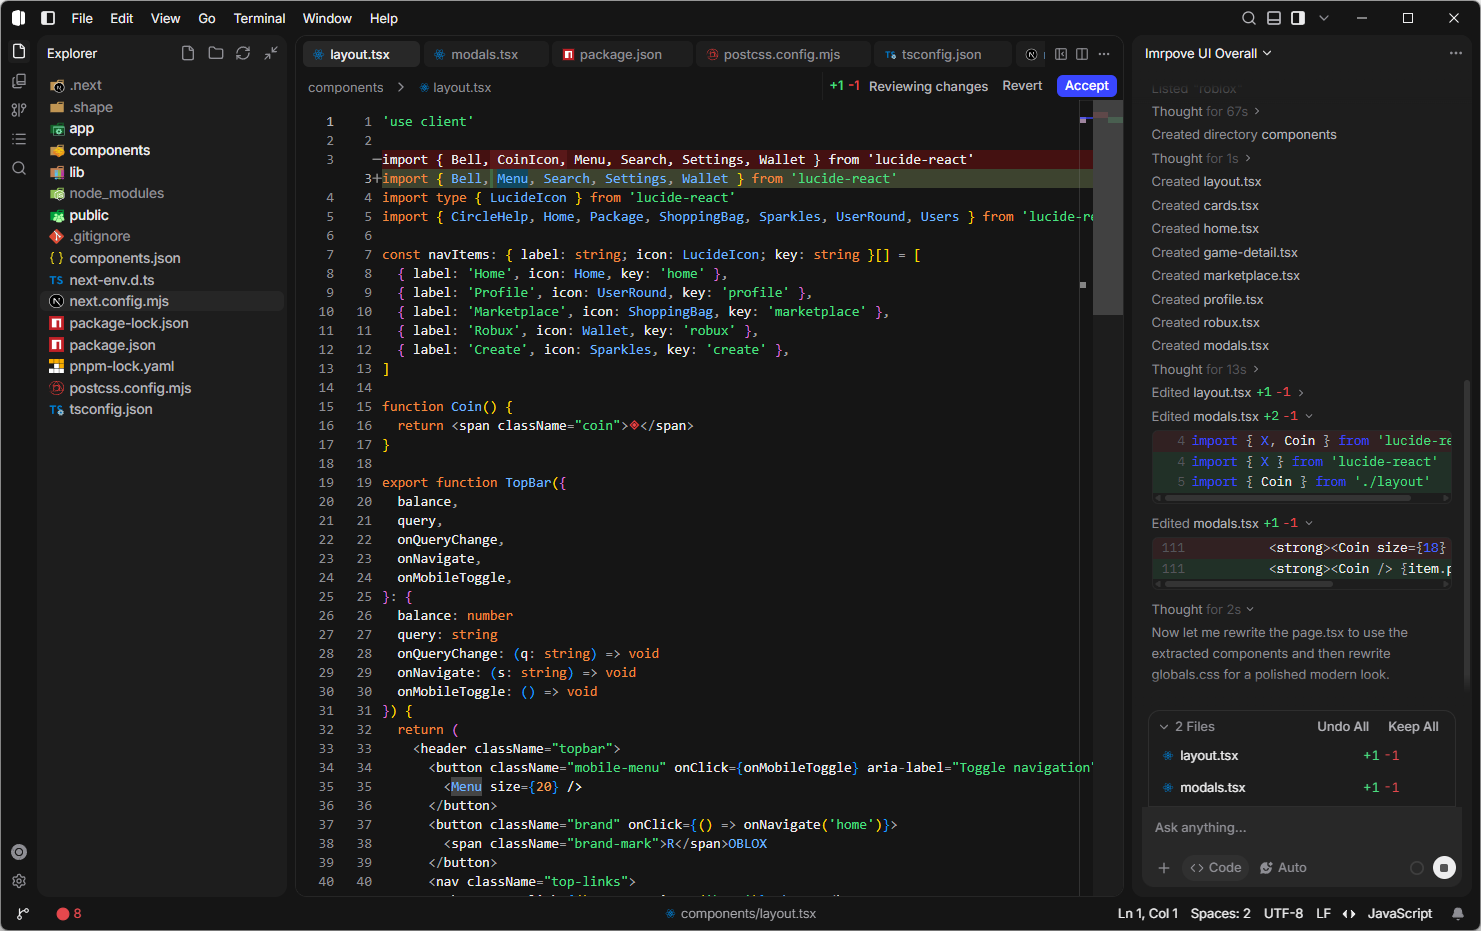
Task: Collapse the '2 Files' changes list
Action: click(x=1187, y=727)
